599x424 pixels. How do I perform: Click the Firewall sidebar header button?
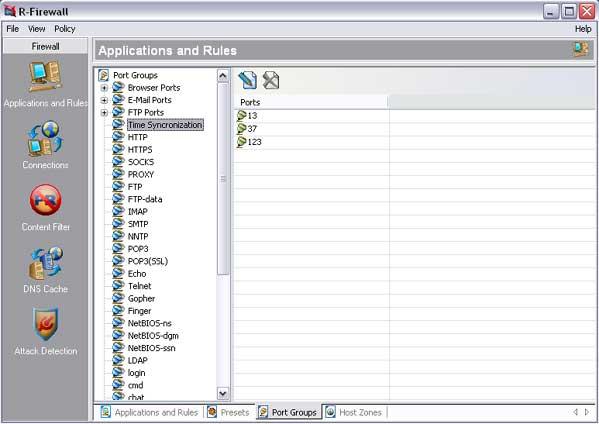click(x=45, y=46)
